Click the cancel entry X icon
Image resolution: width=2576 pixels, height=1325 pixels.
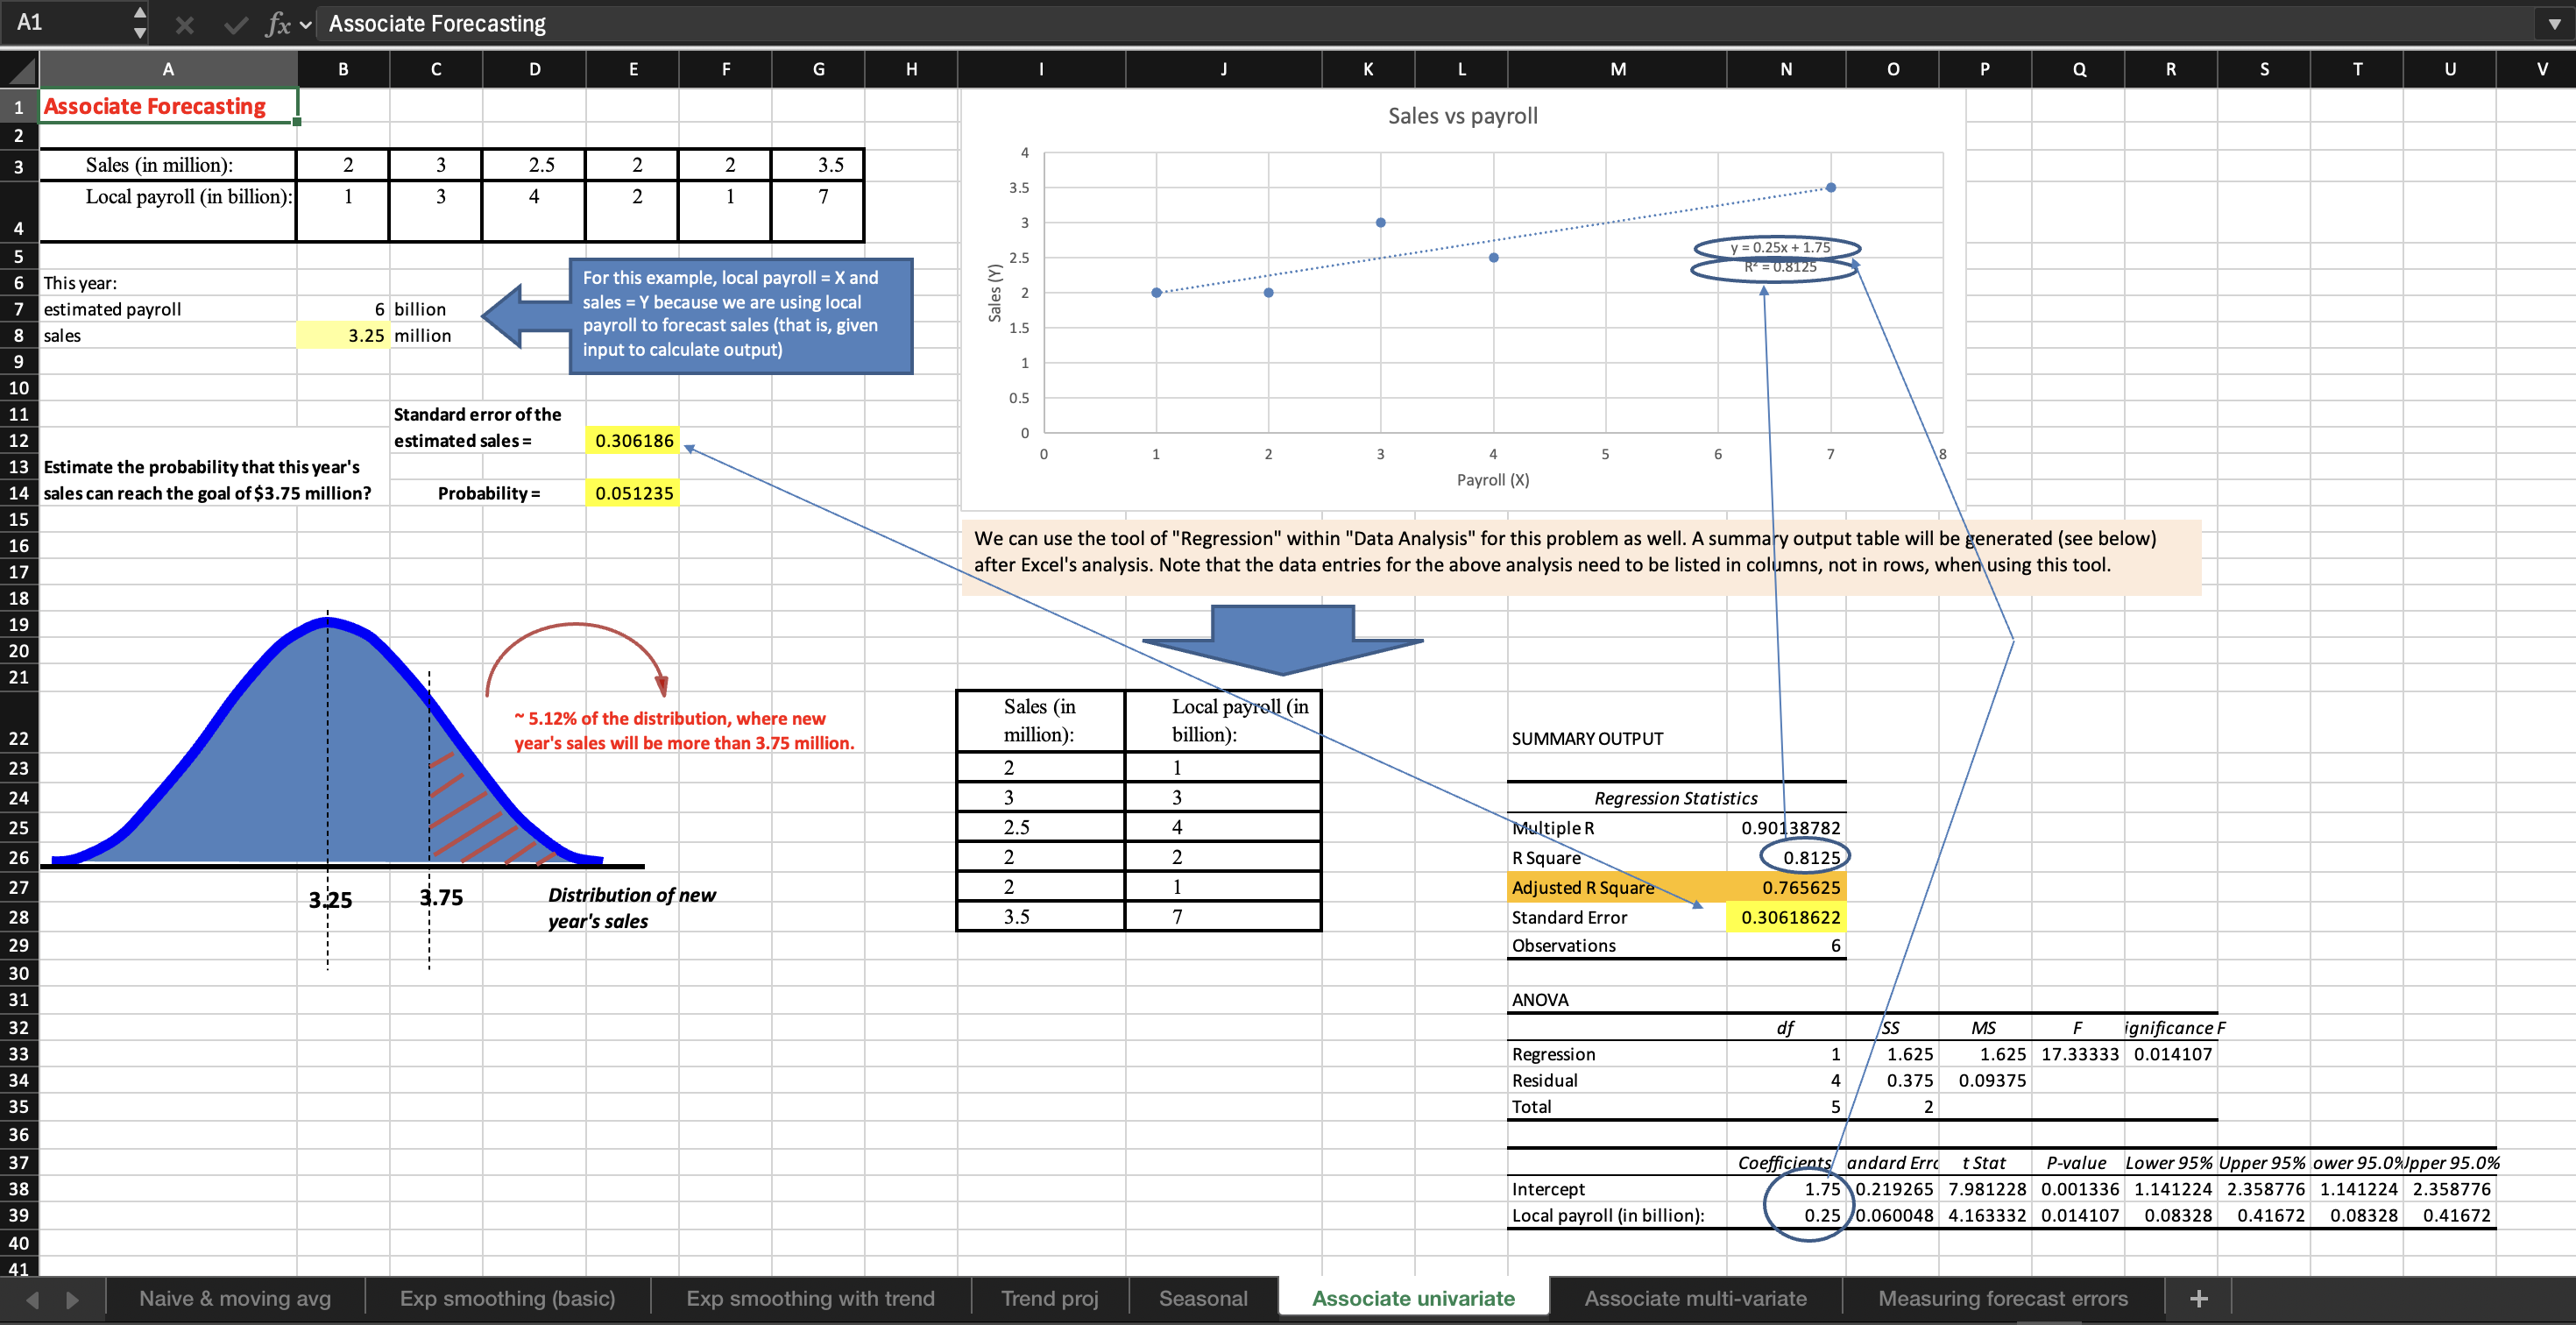point(184,24)
